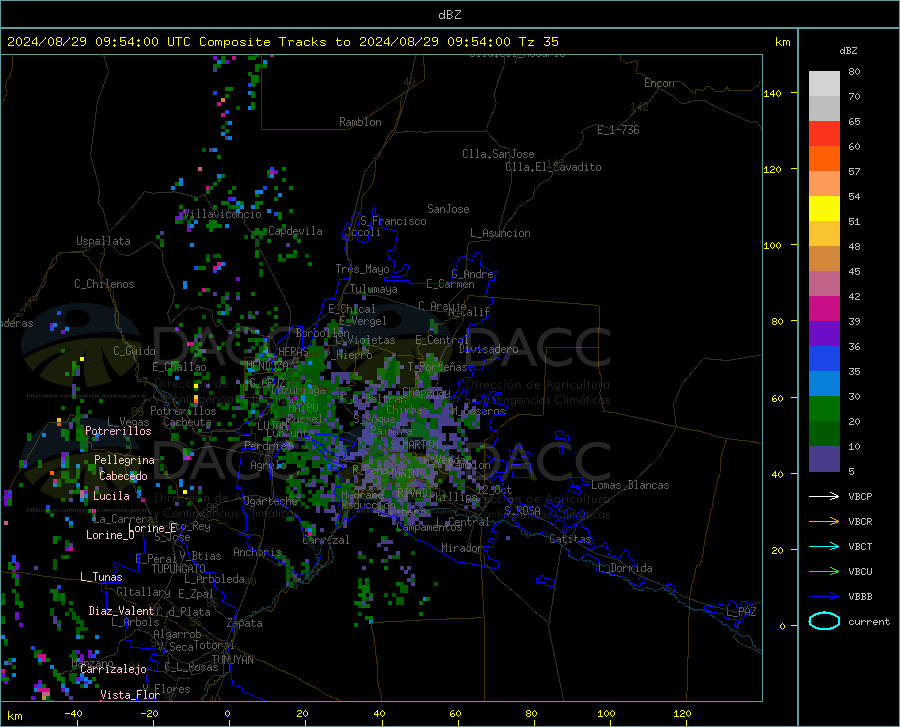The image size is (900, 727).
Task: Click the Capdevila map label
Action: [295, 231]
